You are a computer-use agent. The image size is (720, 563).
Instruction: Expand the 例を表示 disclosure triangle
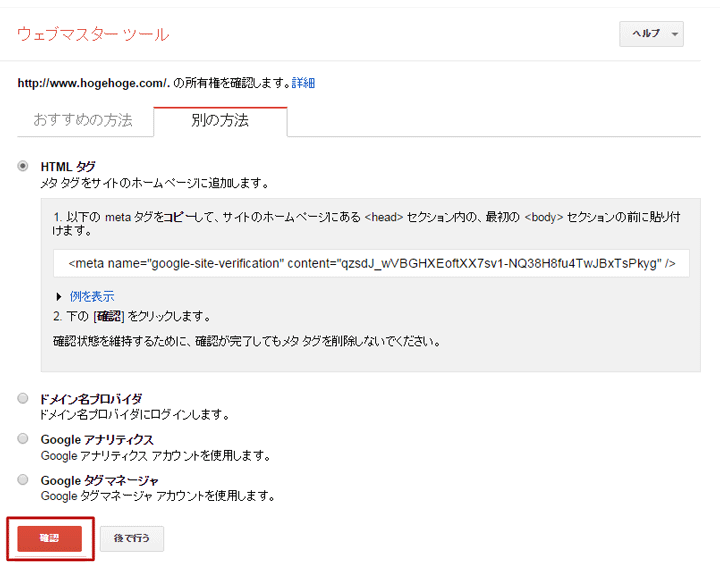59,297
